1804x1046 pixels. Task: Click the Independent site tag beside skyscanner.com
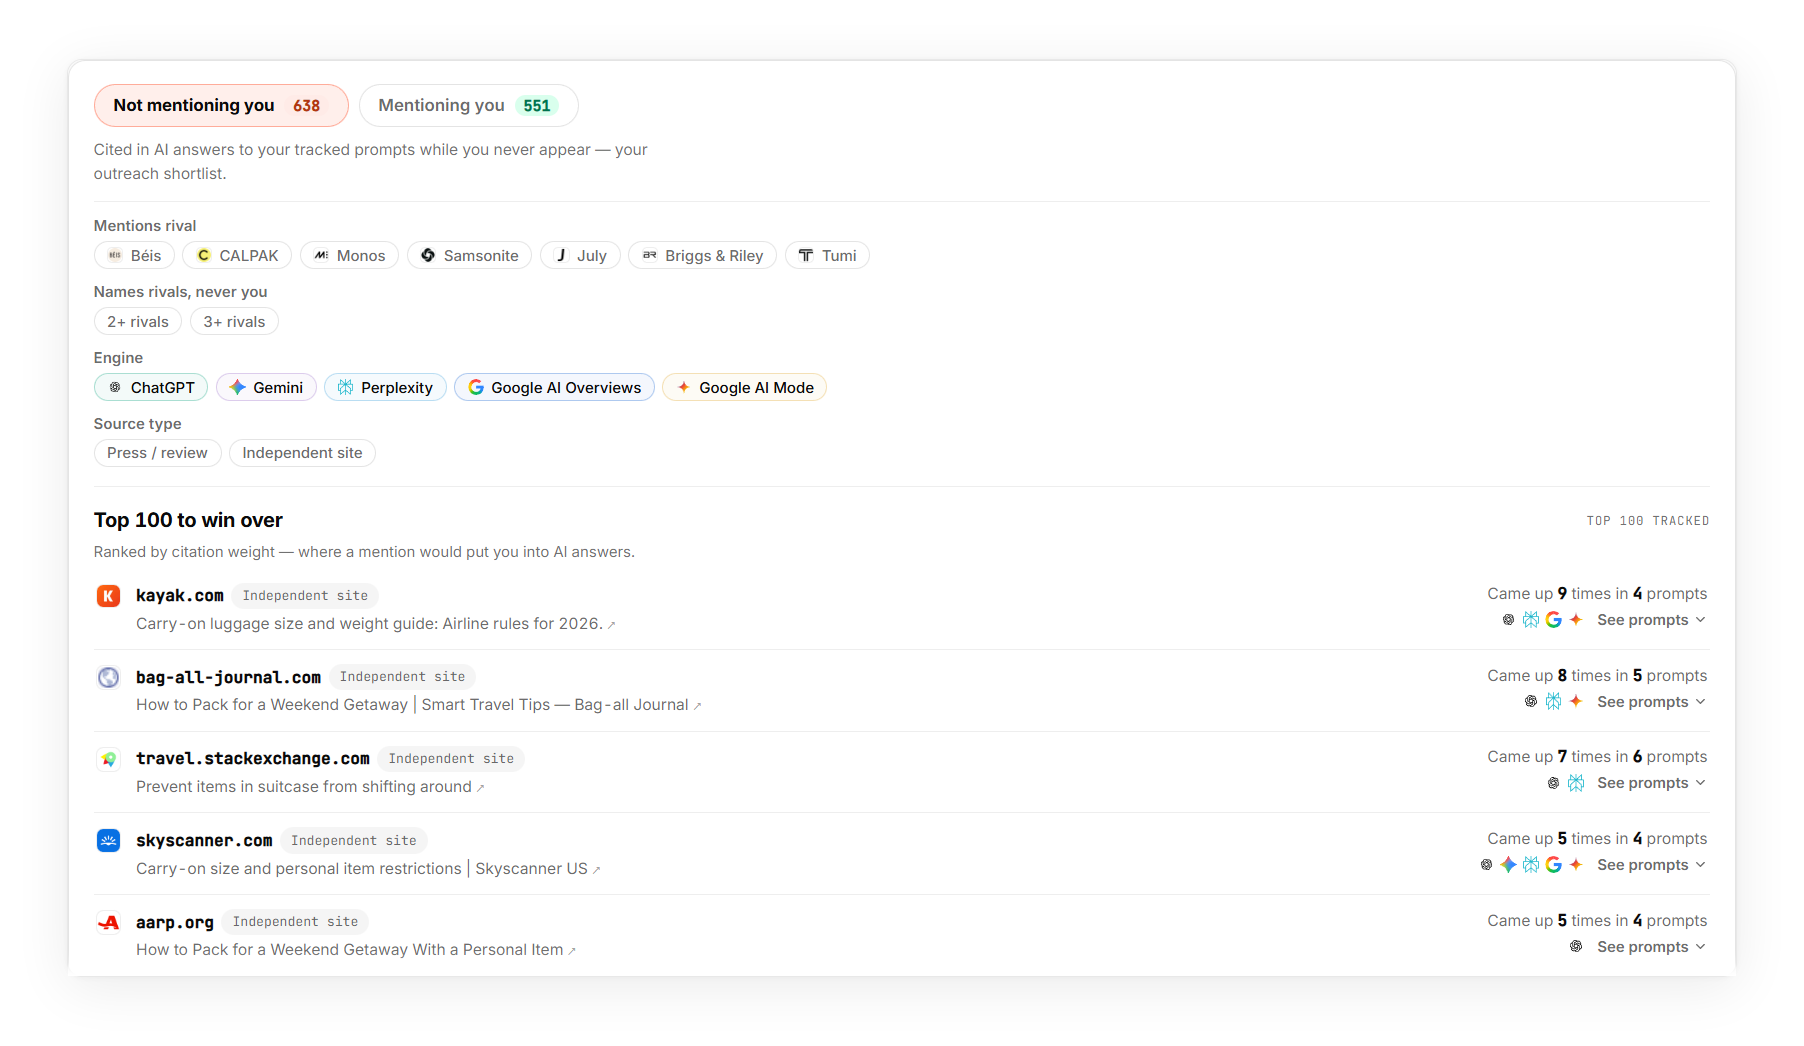[354, 841]
